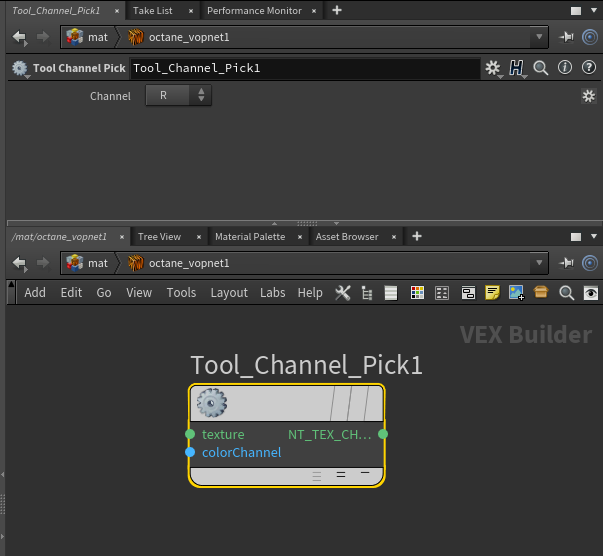Close the Take List tab
The height and width of the screenshot is (556, 603).
pos(191,11)
